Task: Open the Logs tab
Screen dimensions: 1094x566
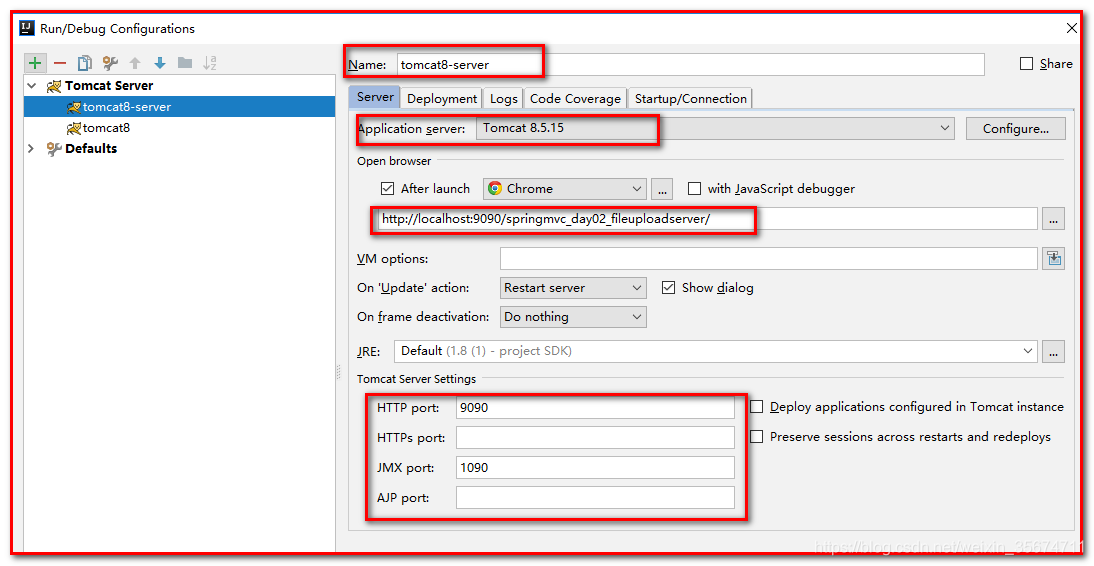Action: [504, 98]
